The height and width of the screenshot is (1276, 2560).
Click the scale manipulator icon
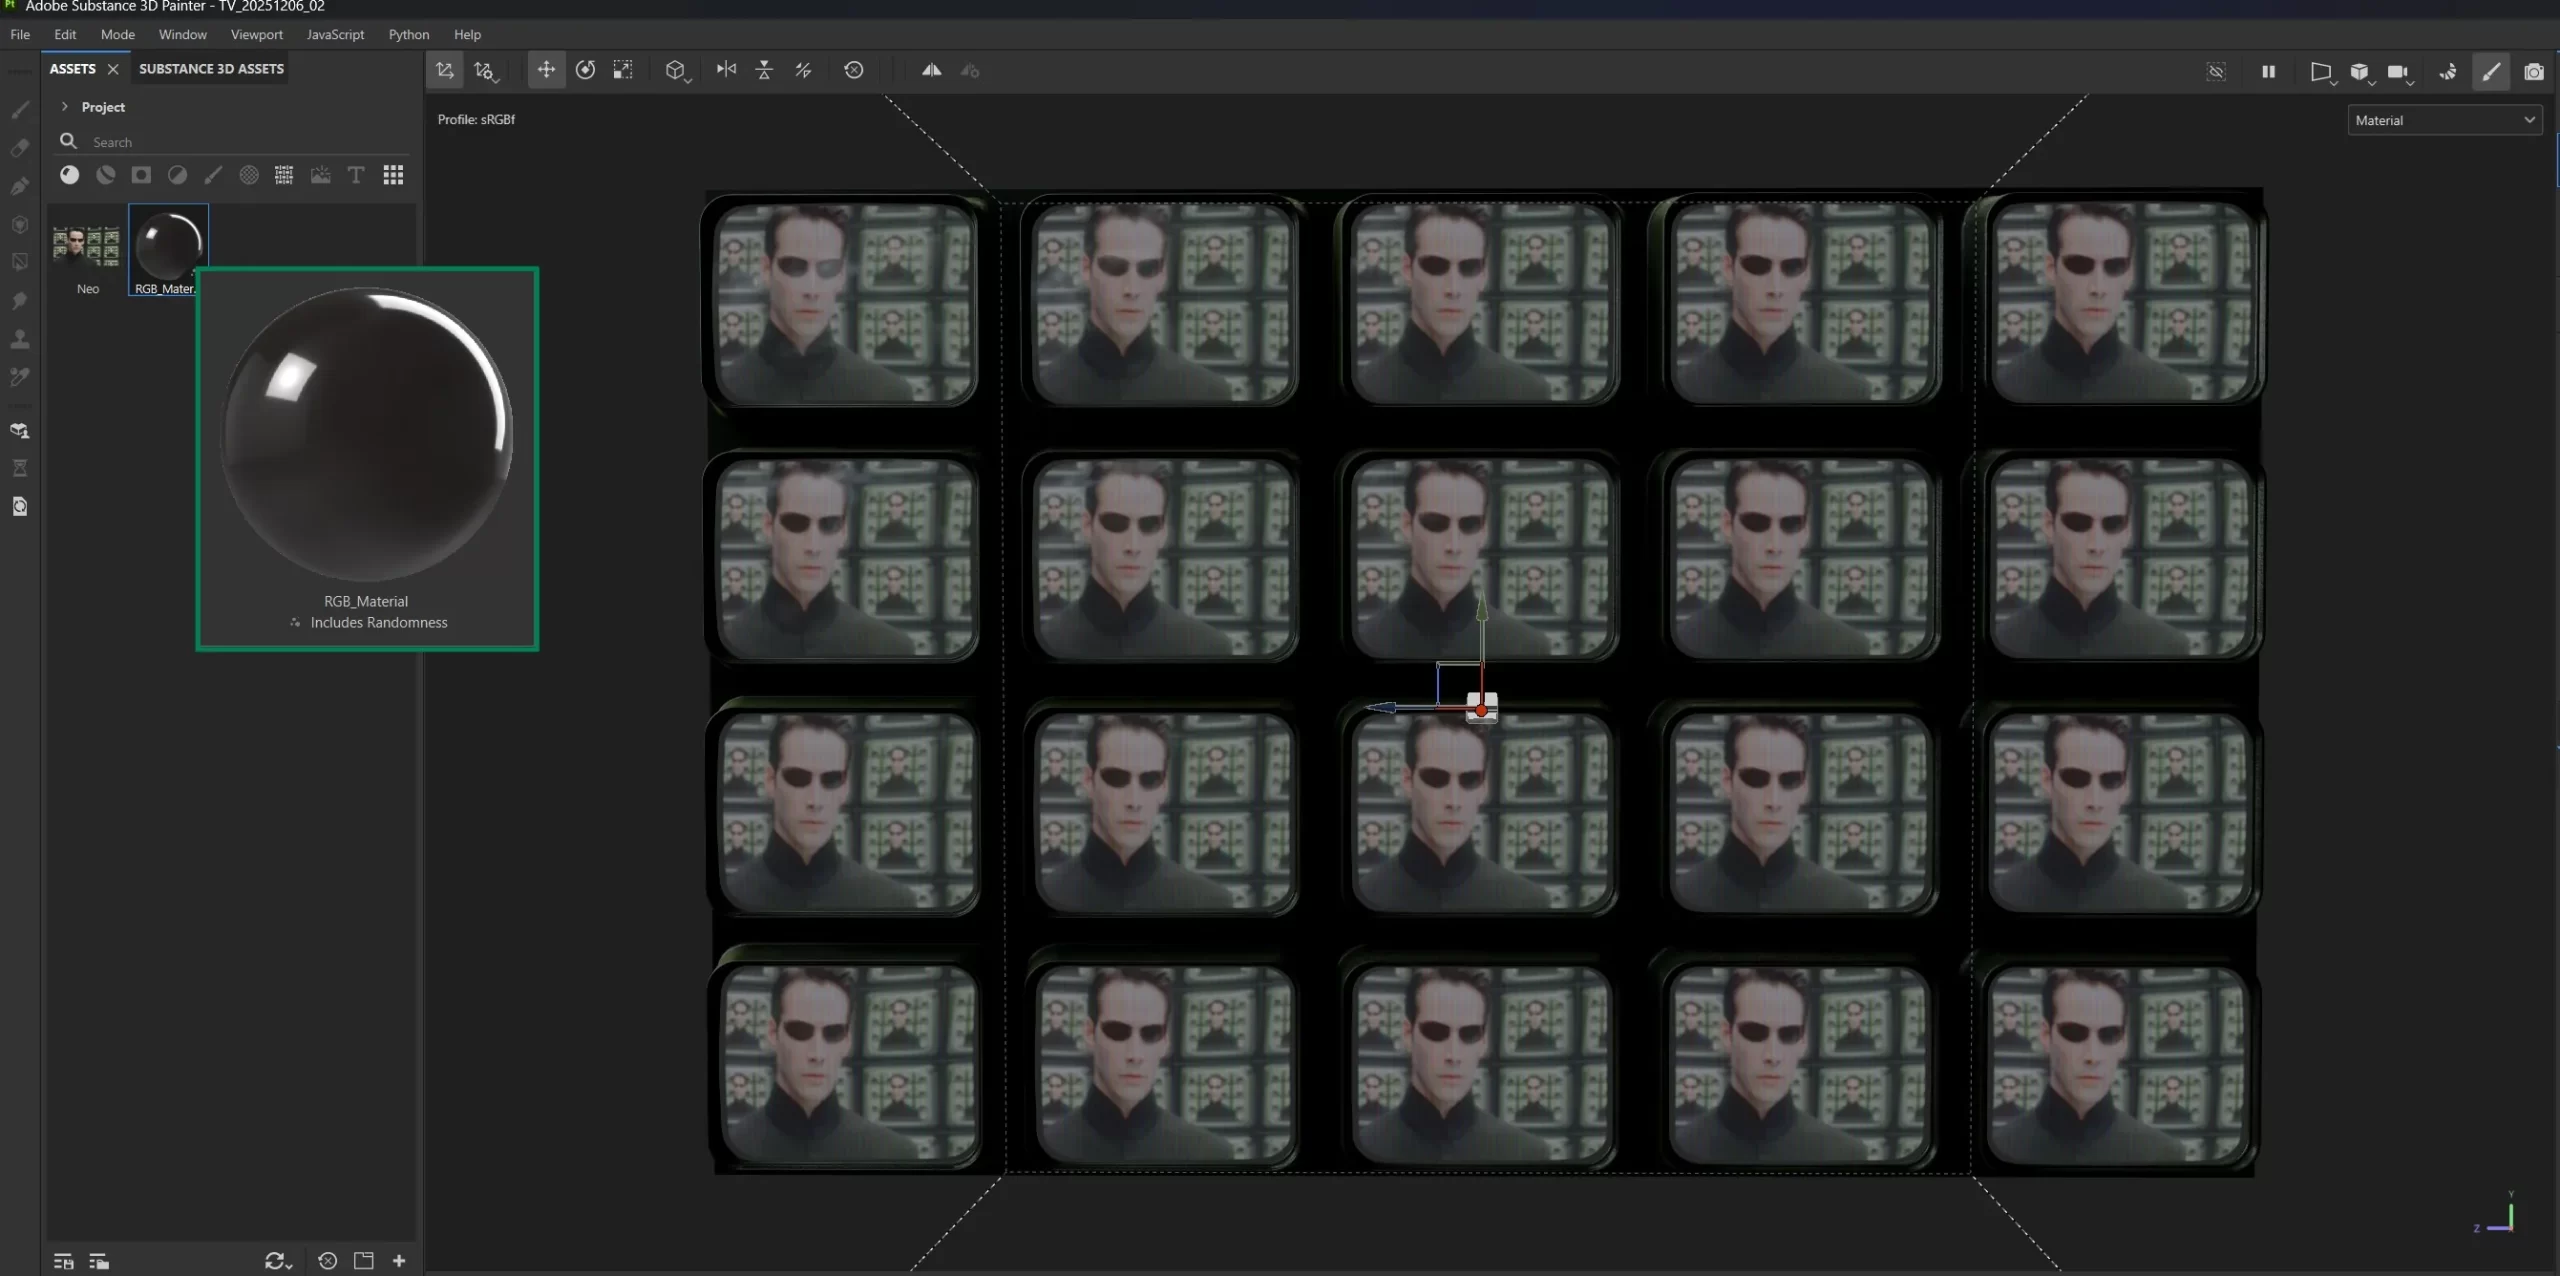(x=623, y=70)
